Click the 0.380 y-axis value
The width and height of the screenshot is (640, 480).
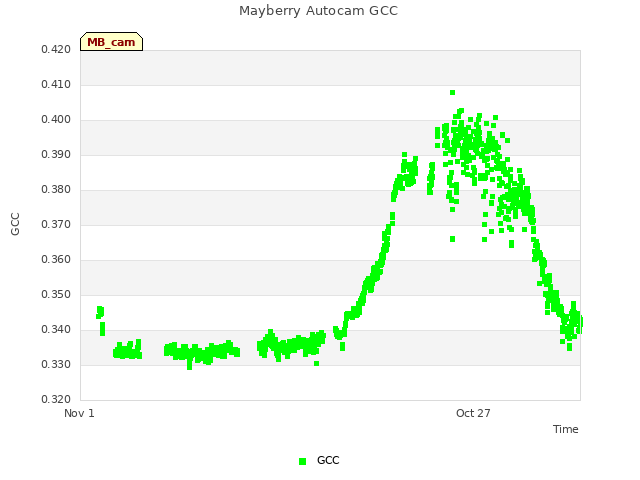56,189
